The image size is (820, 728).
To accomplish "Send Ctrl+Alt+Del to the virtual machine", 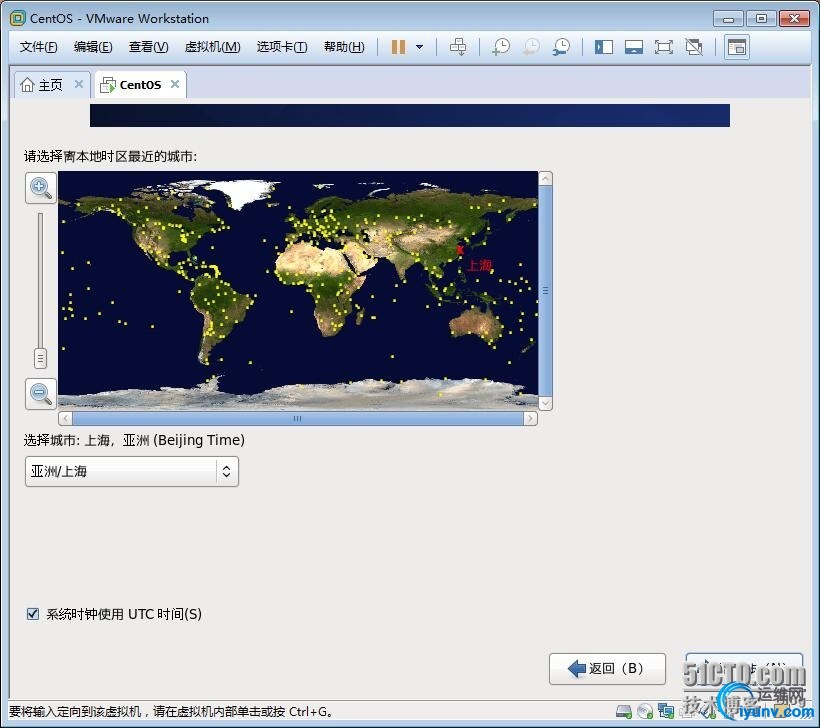I will 458,47.
